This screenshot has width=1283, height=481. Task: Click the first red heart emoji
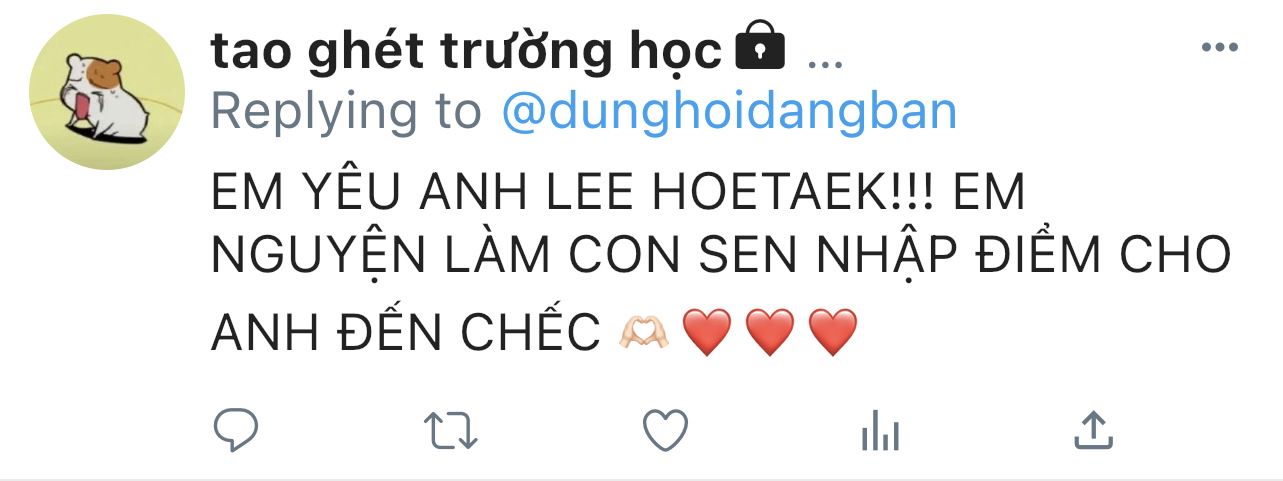click(707, 332)
